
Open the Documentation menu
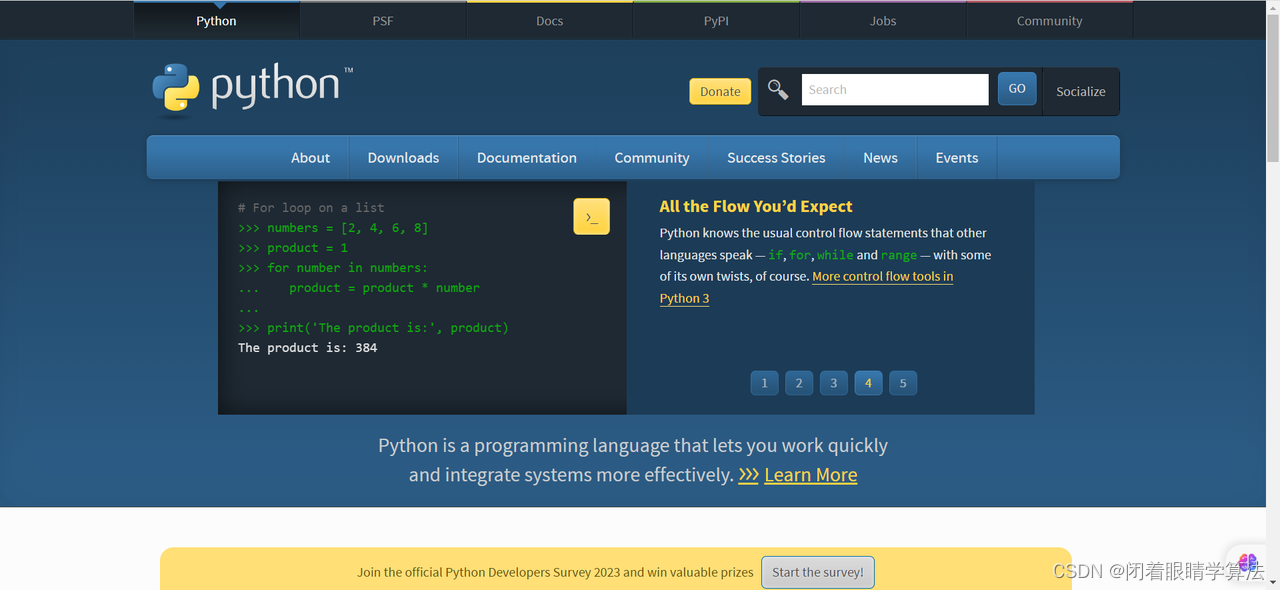(x=527, y=158)
